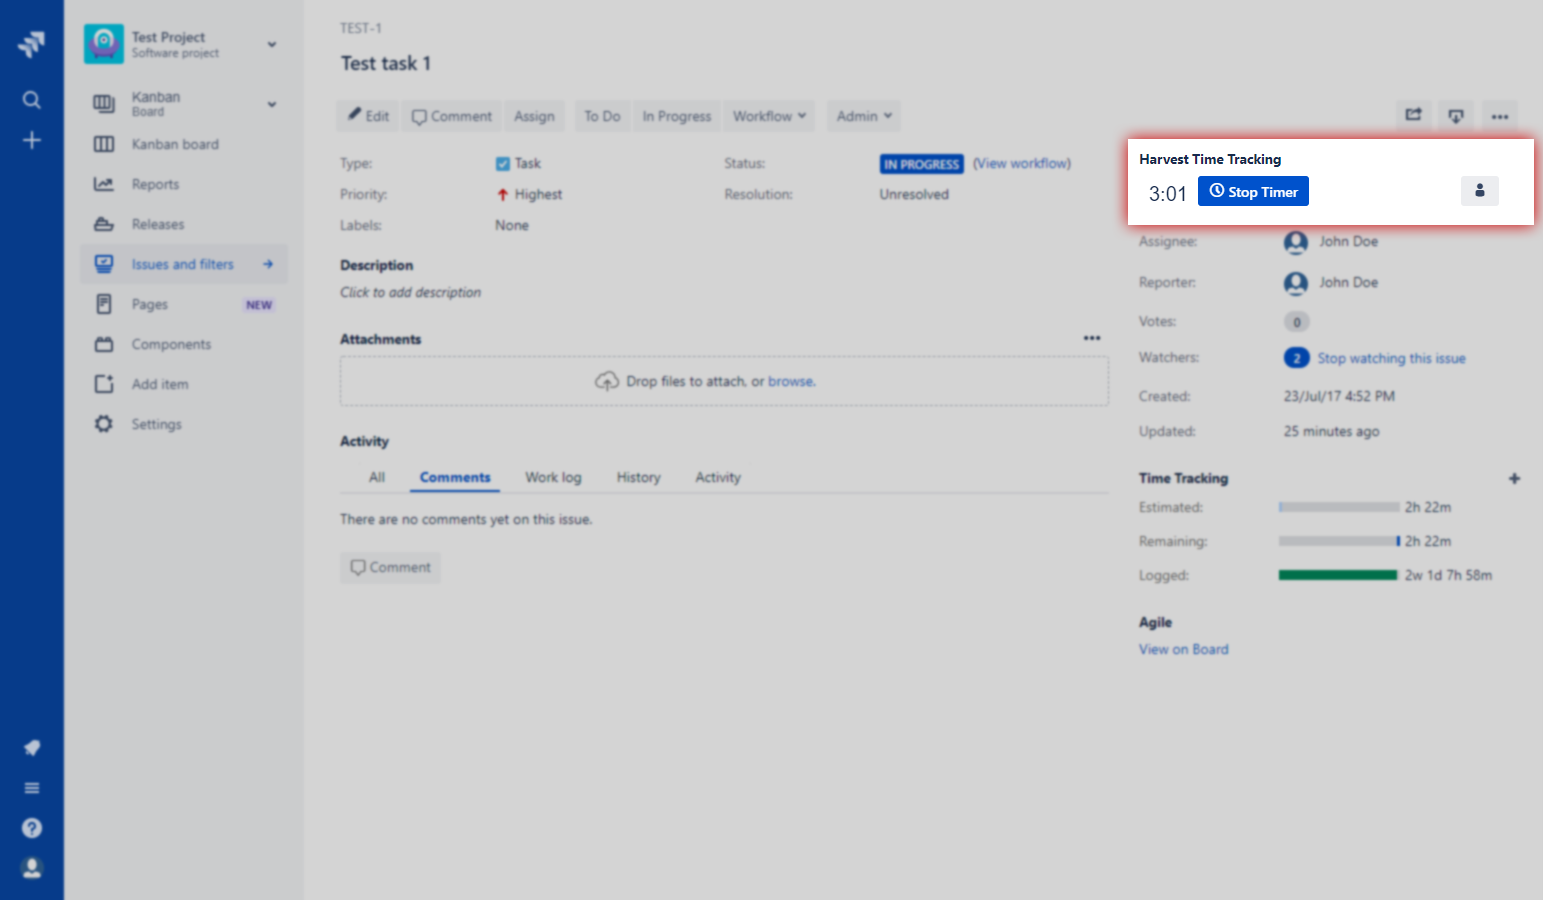The height and width of the screenshot is (900, 1543).
Task: Click the Harvest user profile icon
Action: tap(1480, 190)
